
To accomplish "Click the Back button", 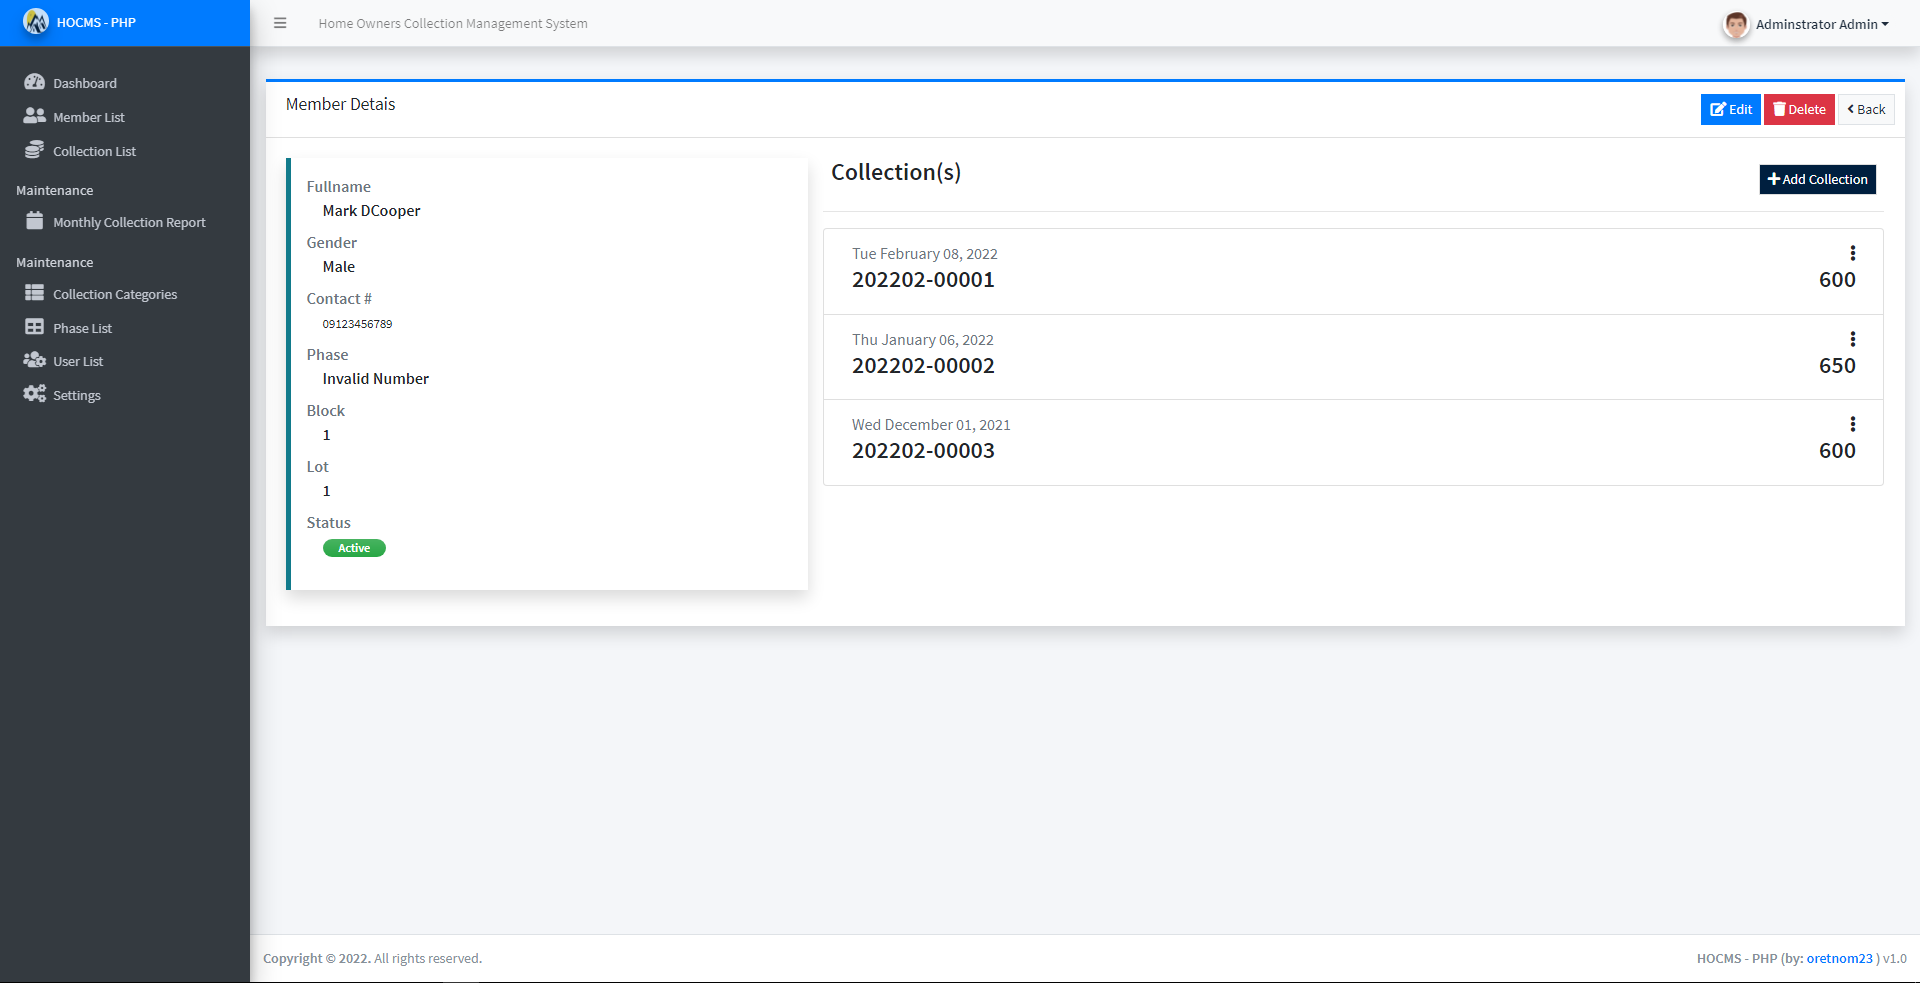I will click(1866, 109).
